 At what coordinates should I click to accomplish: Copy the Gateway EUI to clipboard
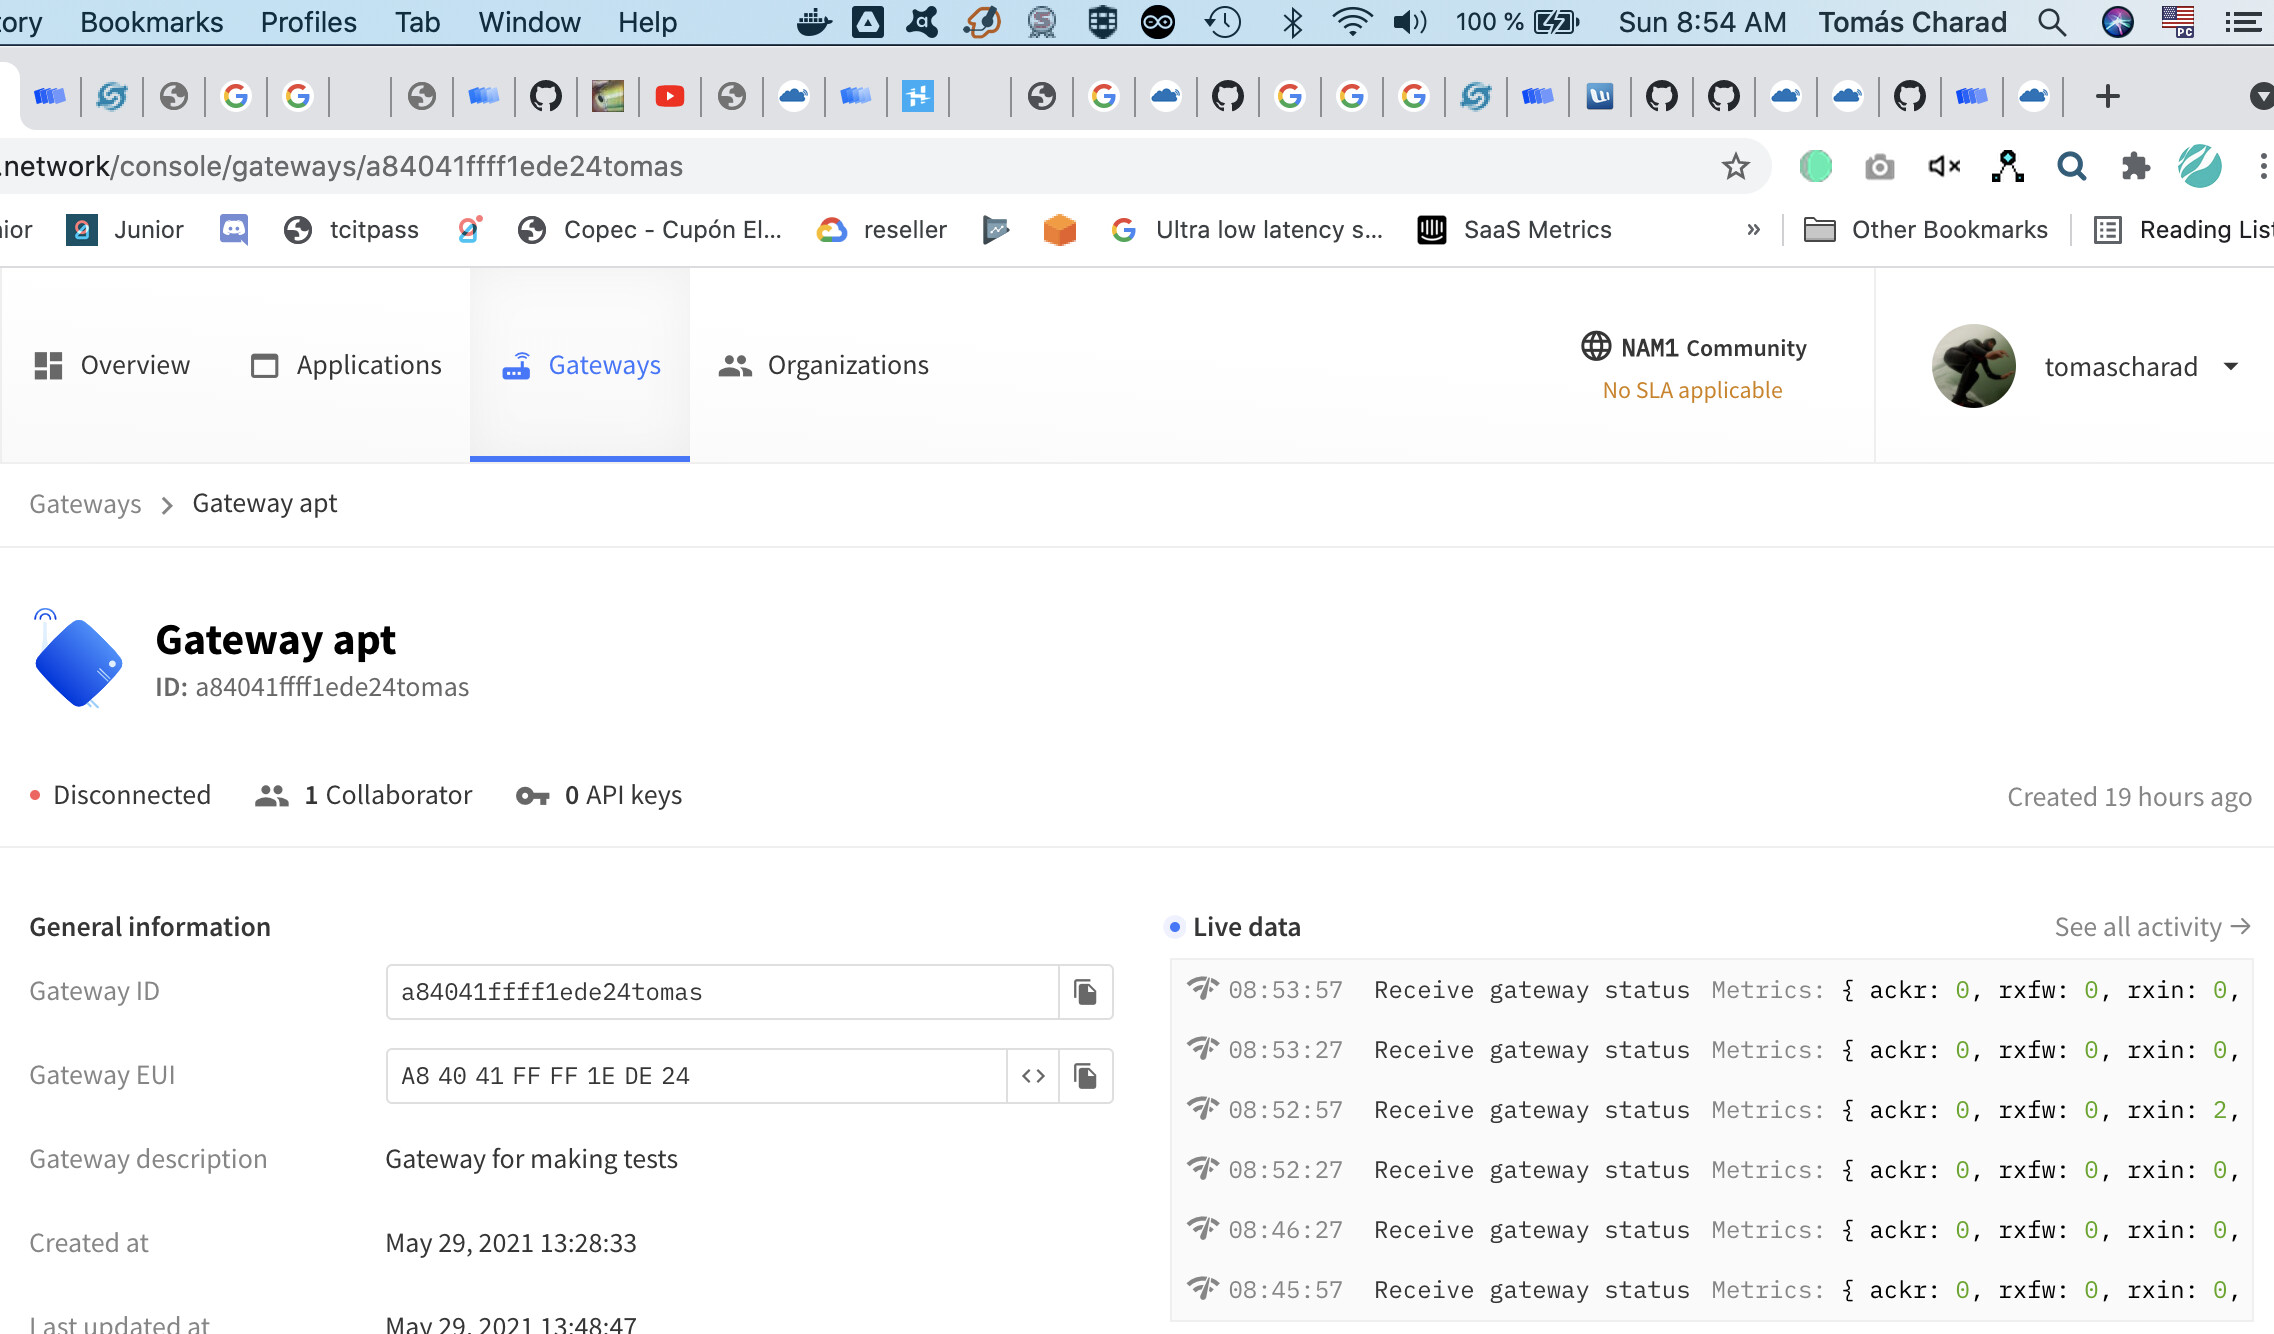pos(1085,1076)
